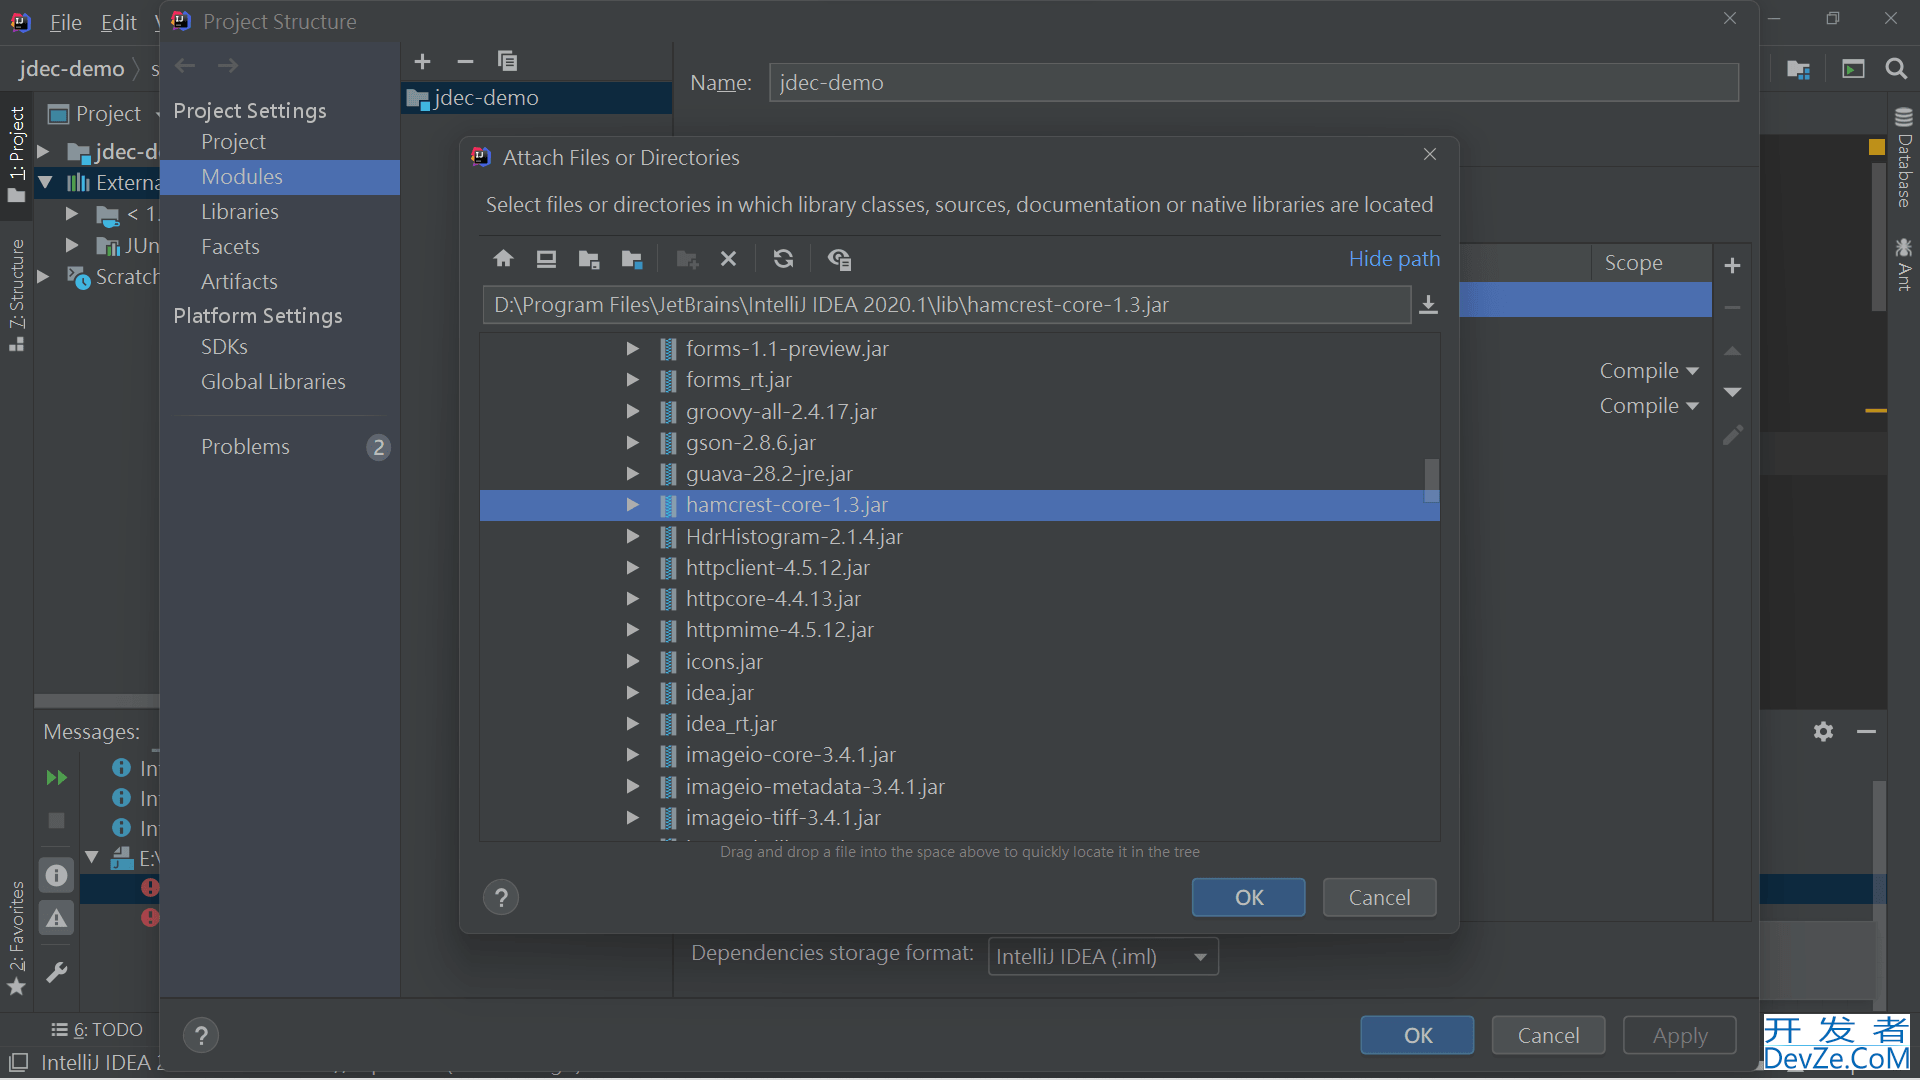Go to Desktop directory in file chooser
Screen dimensions: 1920x1080
tap(546, 259)
